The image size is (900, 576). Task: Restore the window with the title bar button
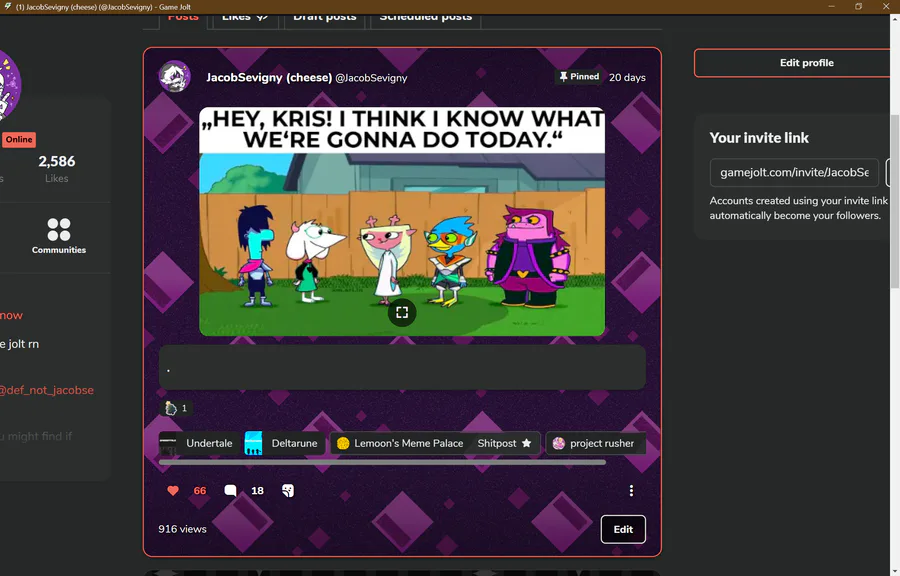point(858,6)
